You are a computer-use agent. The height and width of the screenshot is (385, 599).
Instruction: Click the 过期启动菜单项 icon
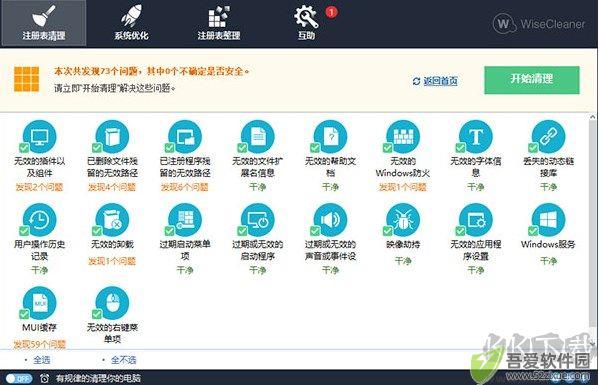pos(185,220)
